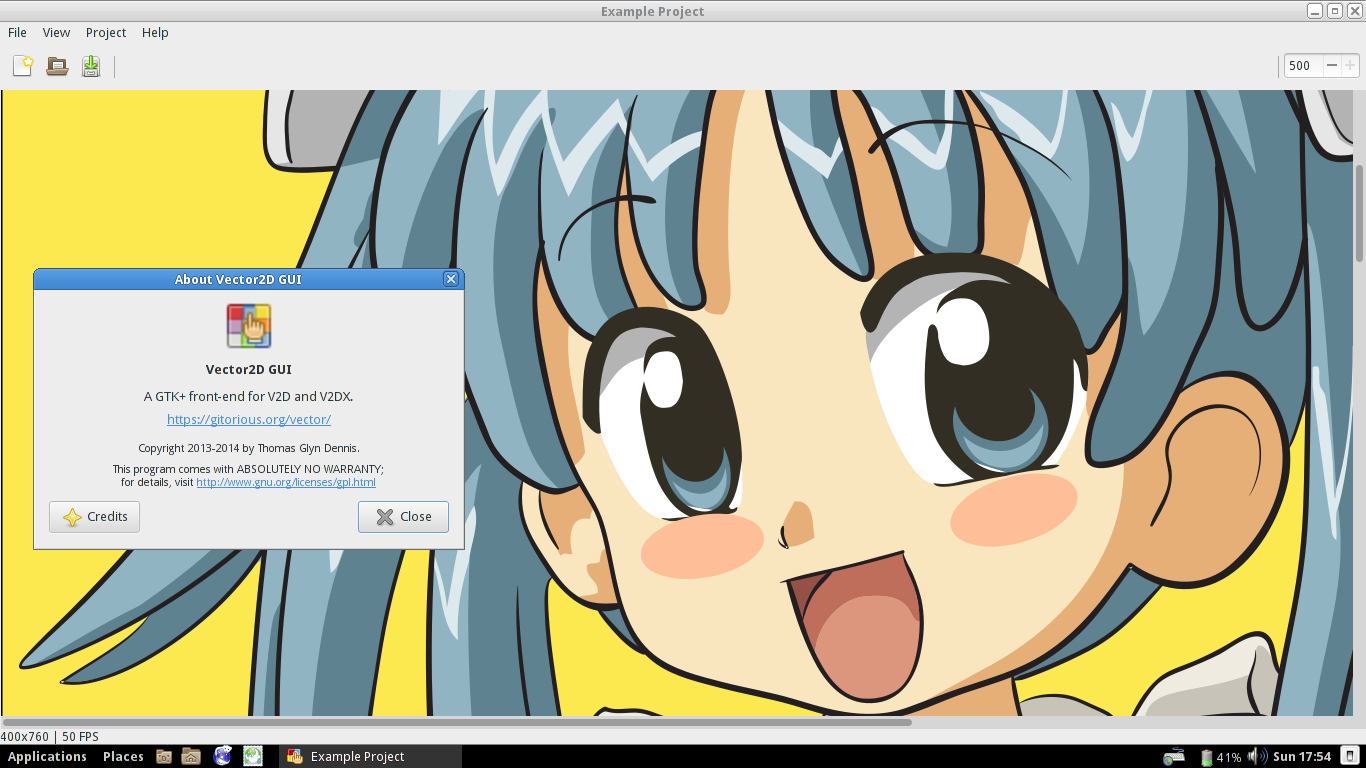The image size is (1366, 768).
Task: Click the horizontal scrollbar below the canvas
Action: [456, 721]
